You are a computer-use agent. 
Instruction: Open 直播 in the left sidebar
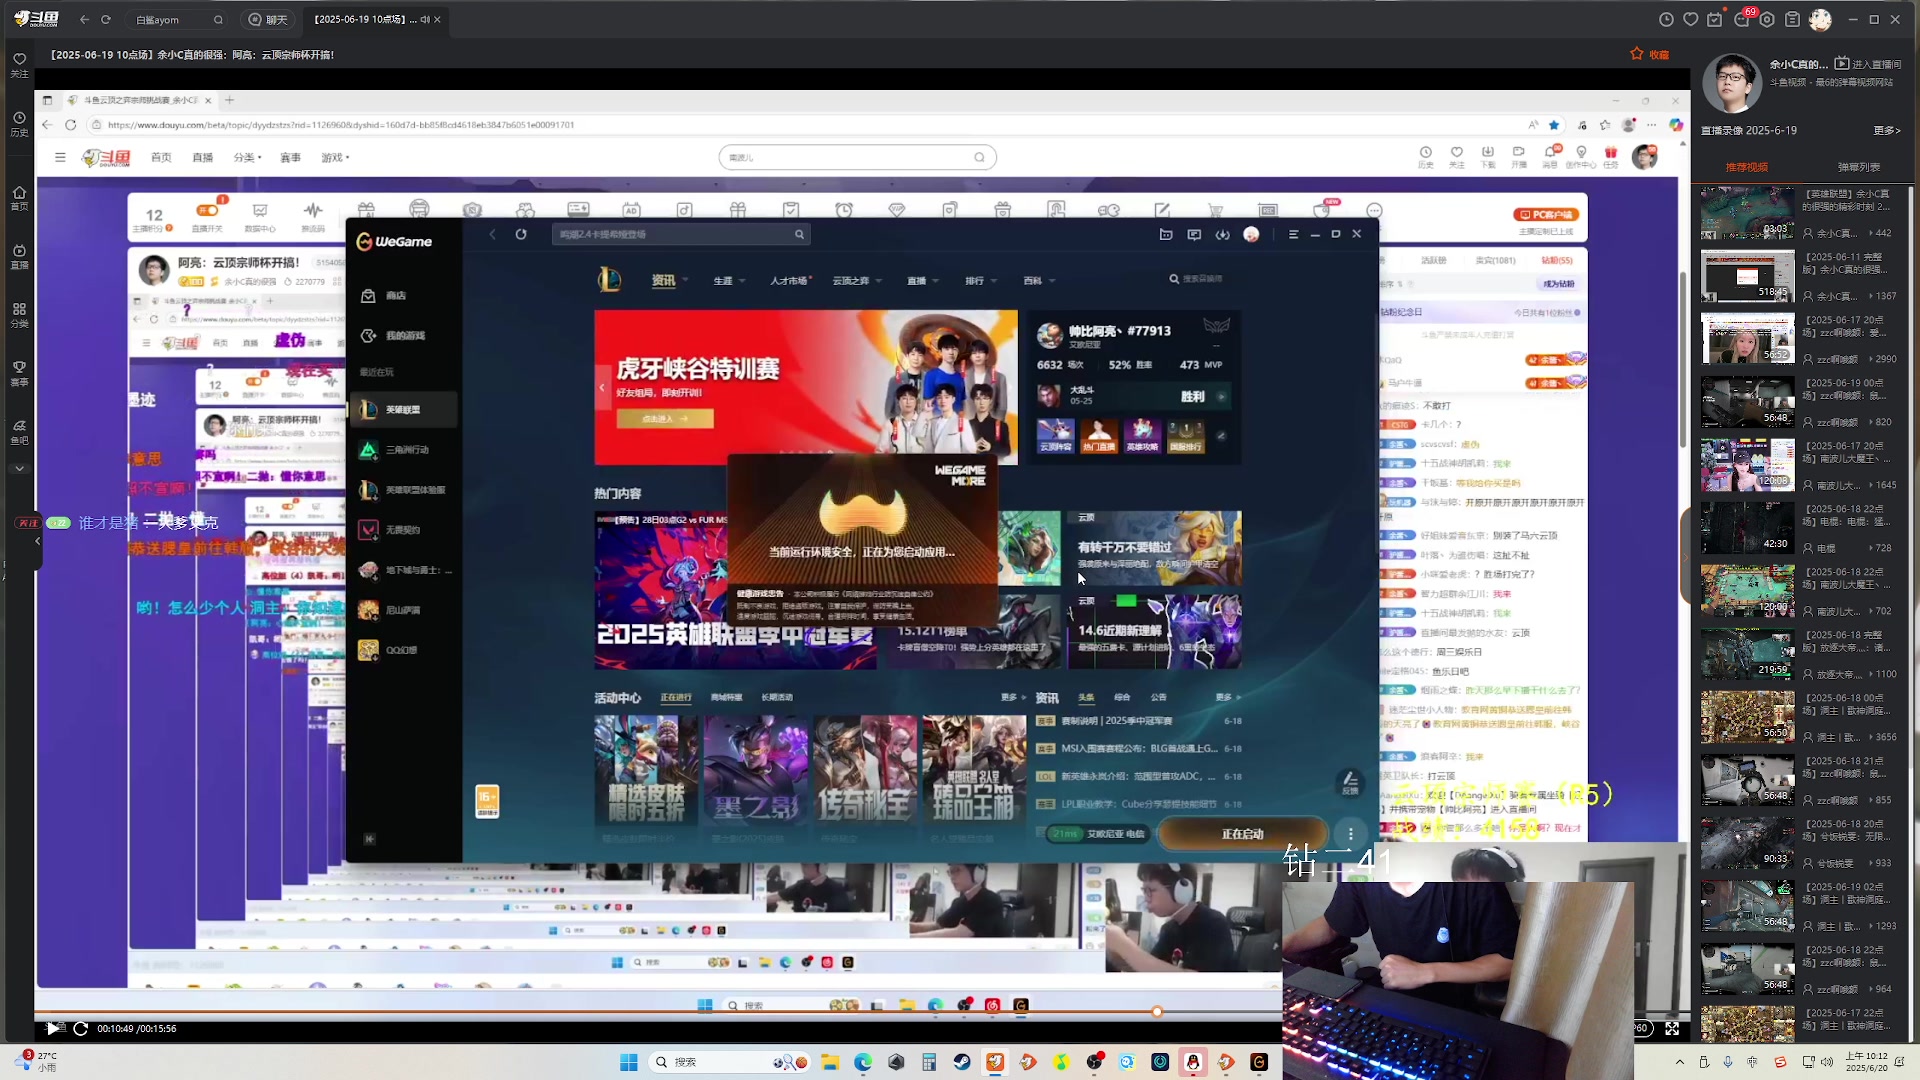pos(19,257)
